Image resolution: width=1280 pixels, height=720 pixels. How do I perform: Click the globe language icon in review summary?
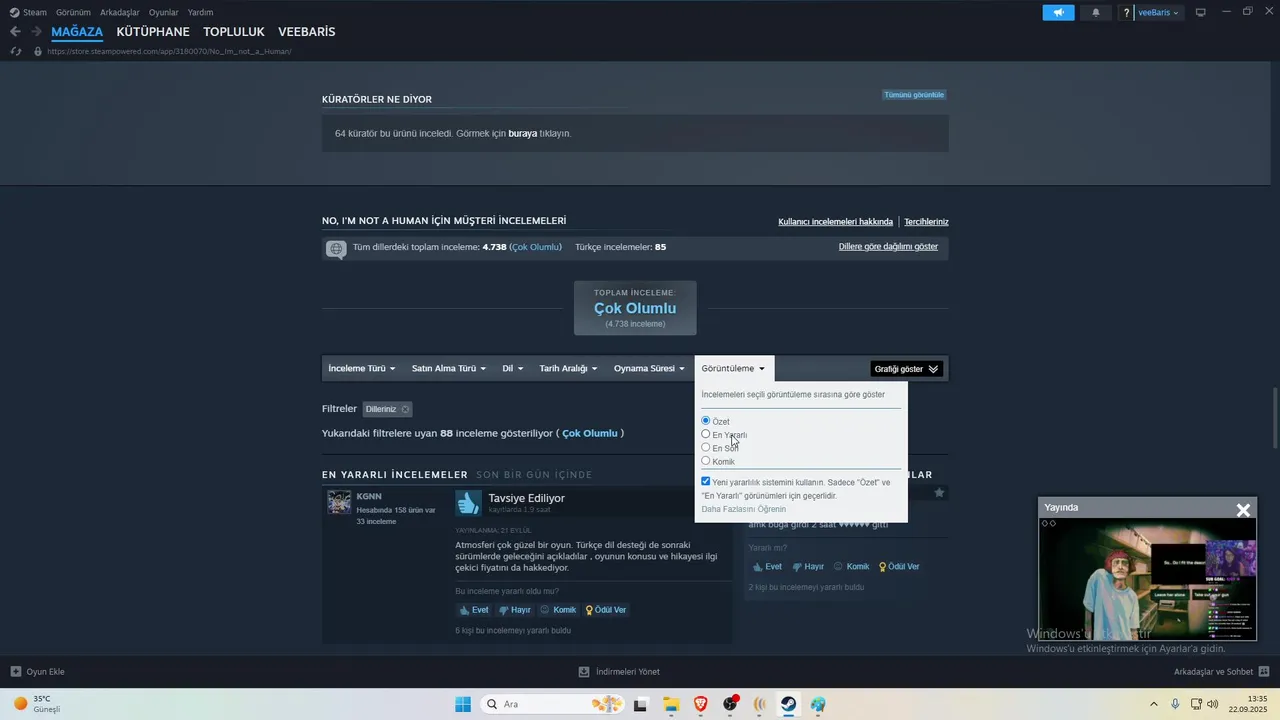[336, 248]
